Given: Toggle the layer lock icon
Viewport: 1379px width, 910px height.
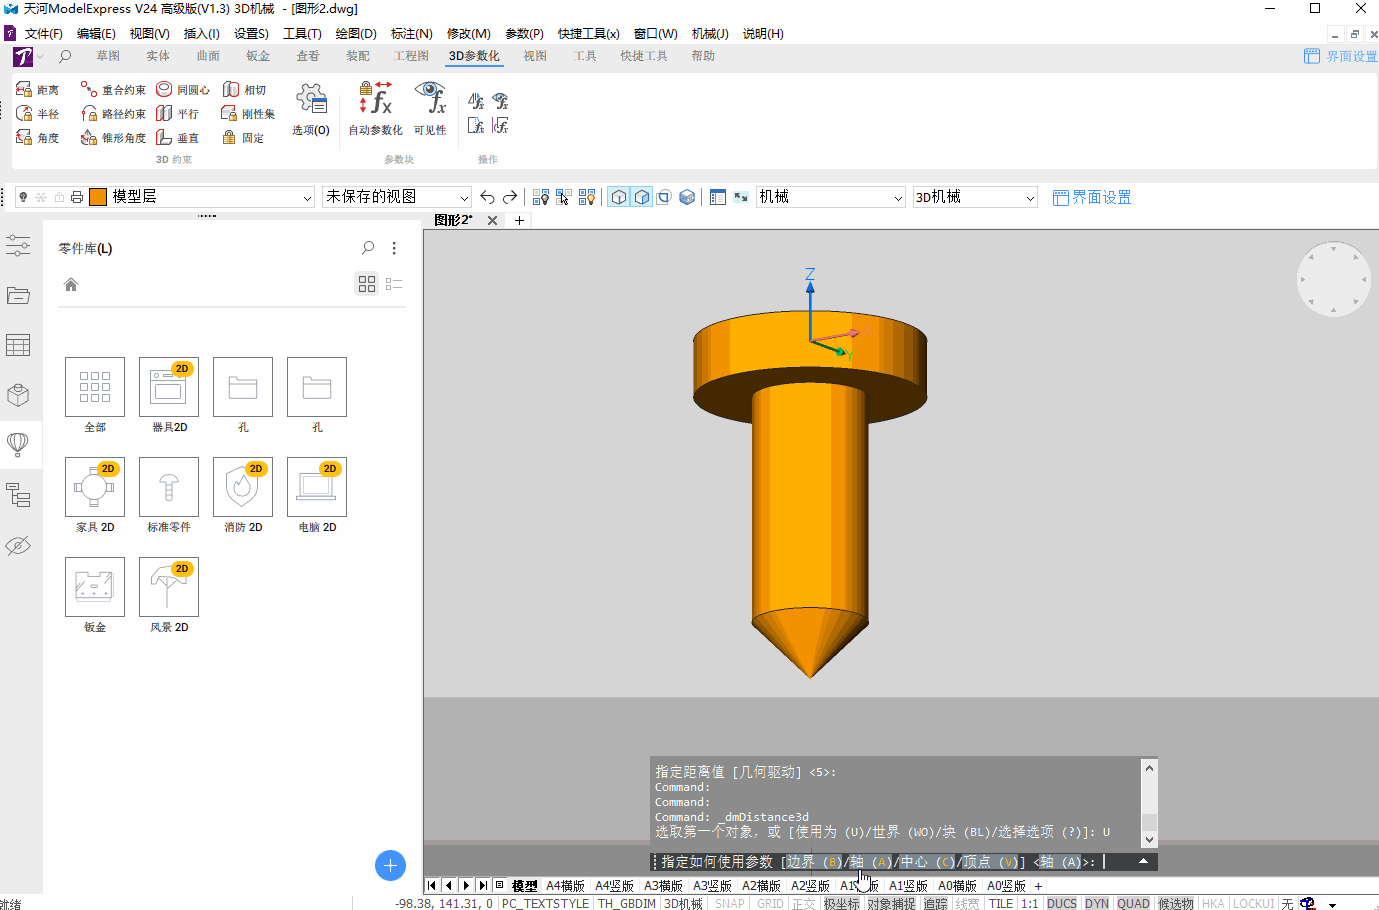Looking at the screenshot, I should point(59,197).
